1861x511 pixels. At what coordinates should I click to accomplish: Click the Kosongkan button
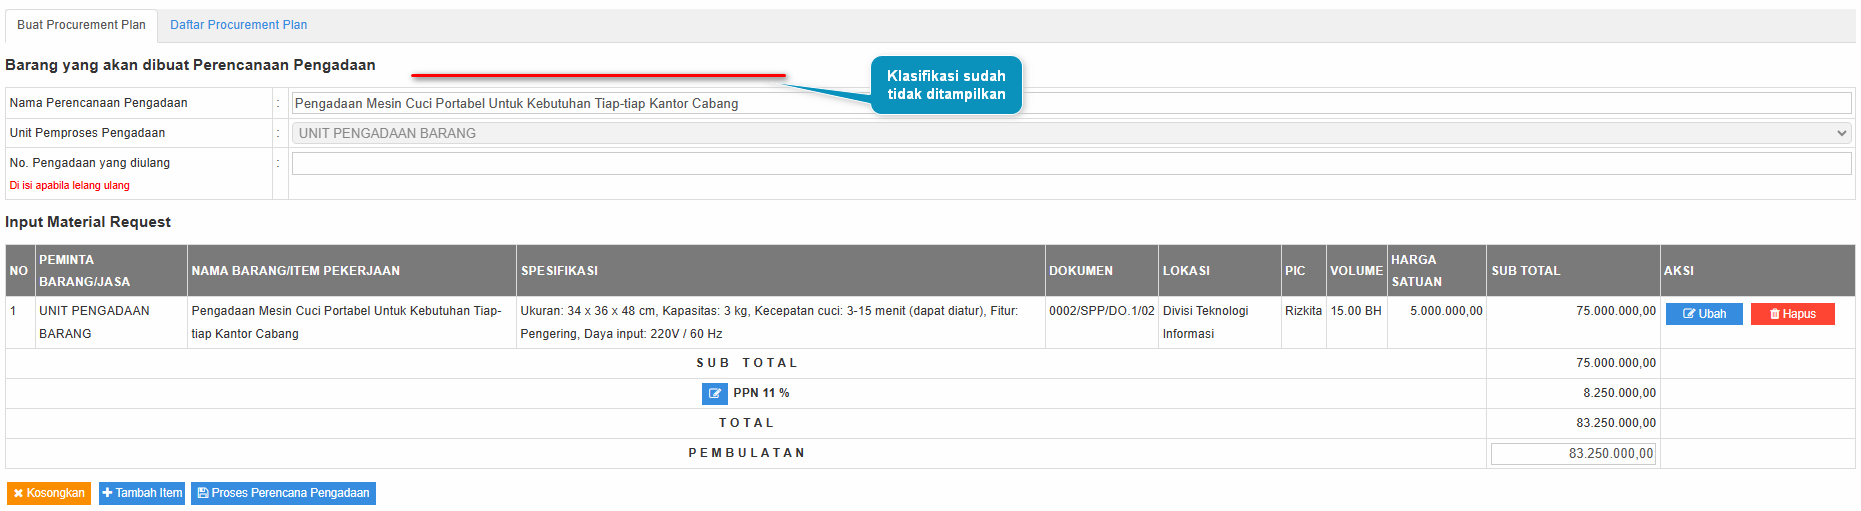click(x=49, y=493)
